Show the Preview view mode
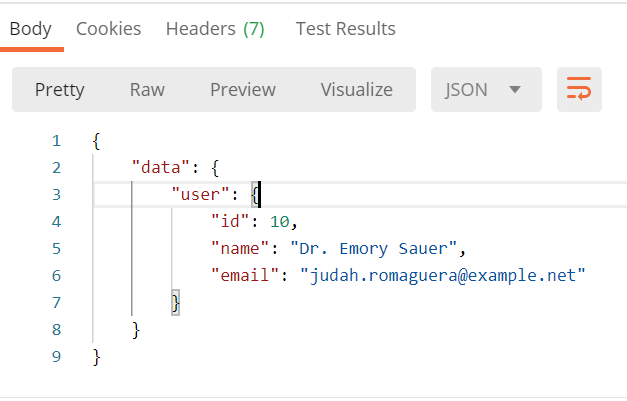Image resolution: width=627 pixels, height=401 pixels. coord(242,90)
